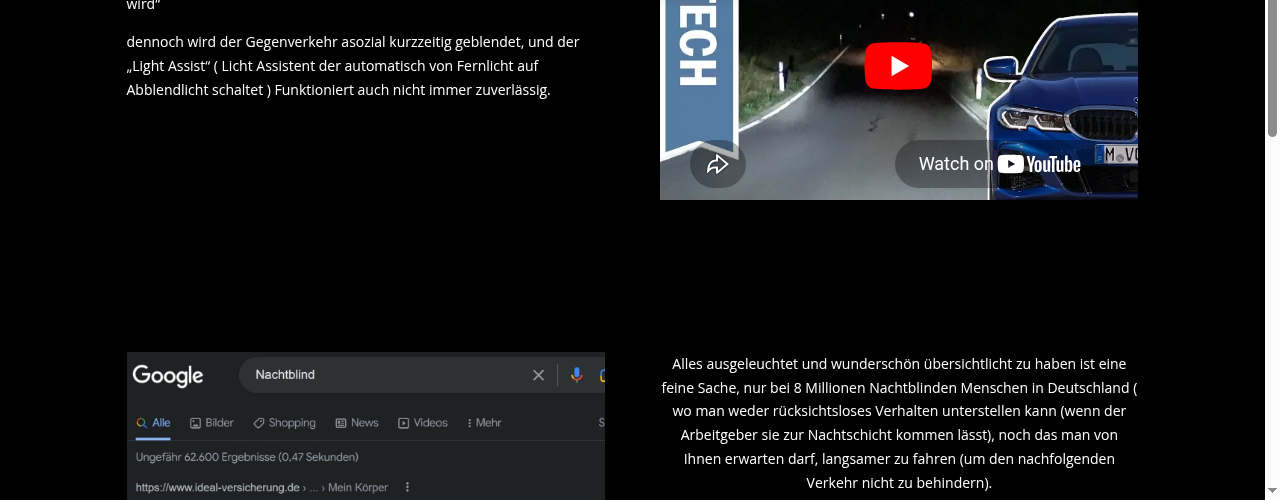Click the share arrow icon on video

[x=717, y=164]
